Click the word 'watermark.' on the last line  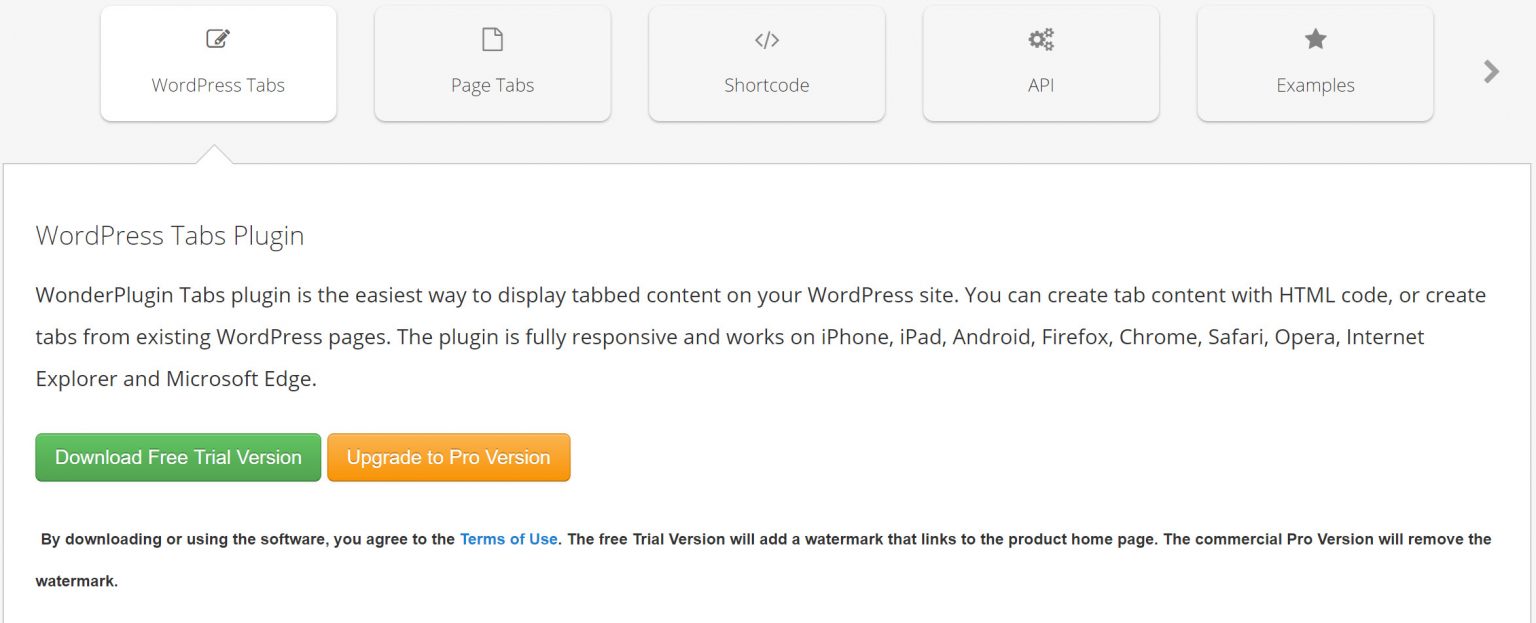pyautogui.click(x=77, y=581)
